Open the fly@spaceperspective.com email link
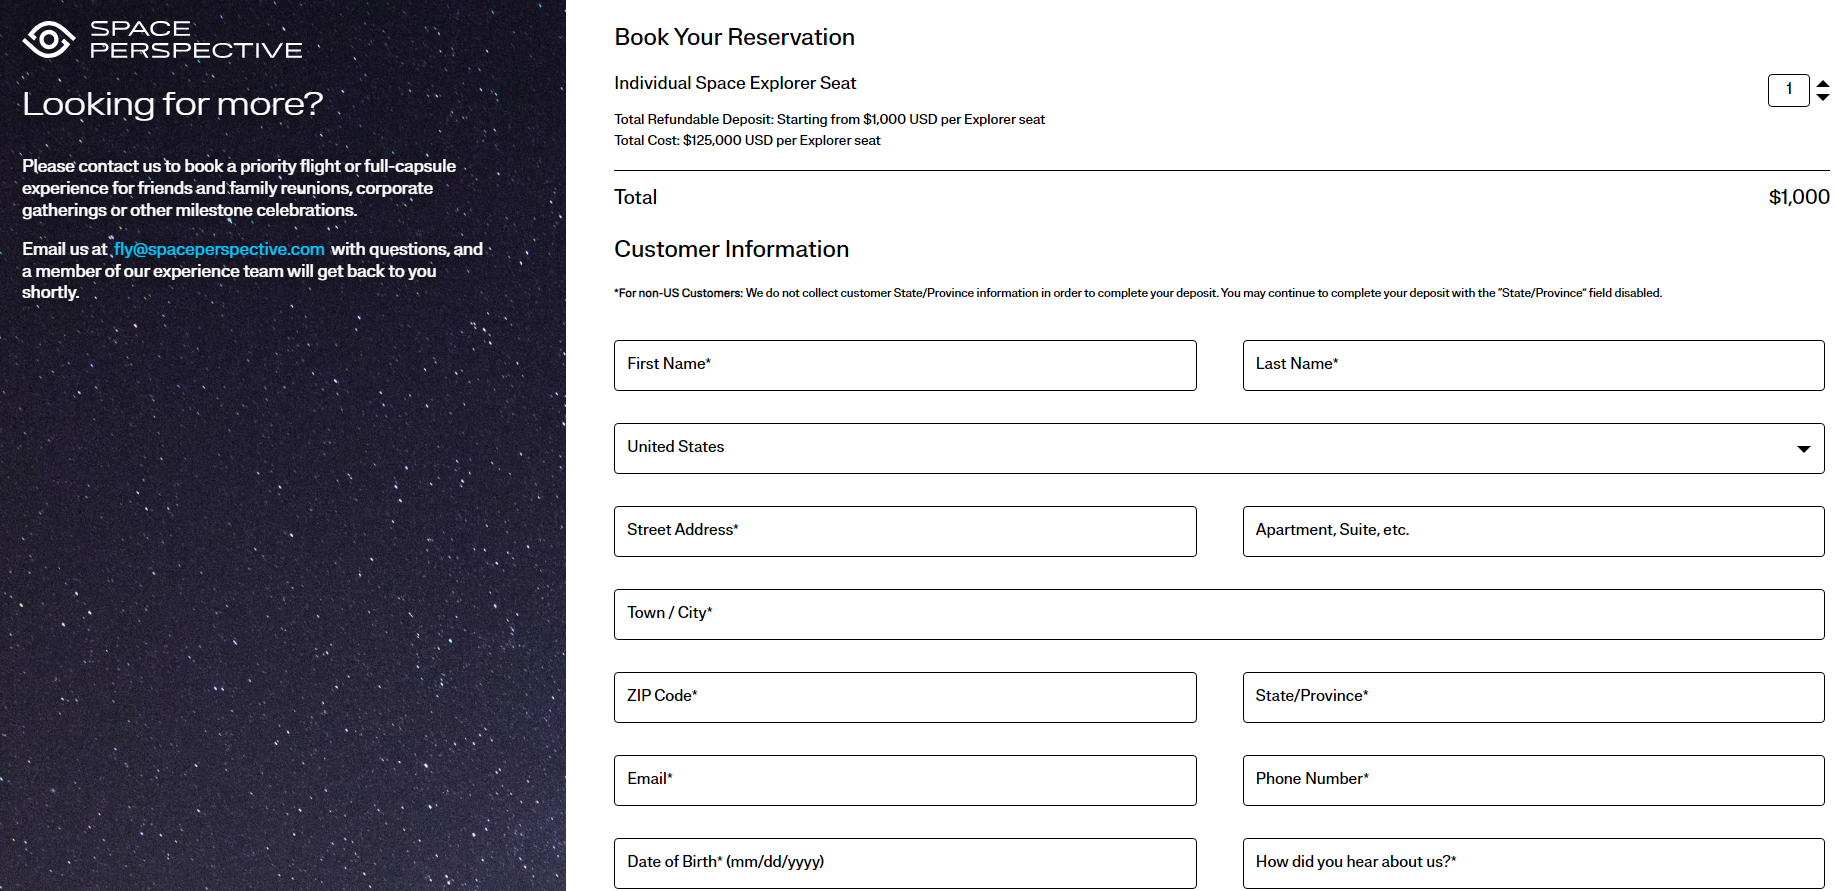The width and height of the screenshot is (1836, 891). pyautogui.click(x=219, y=249)
